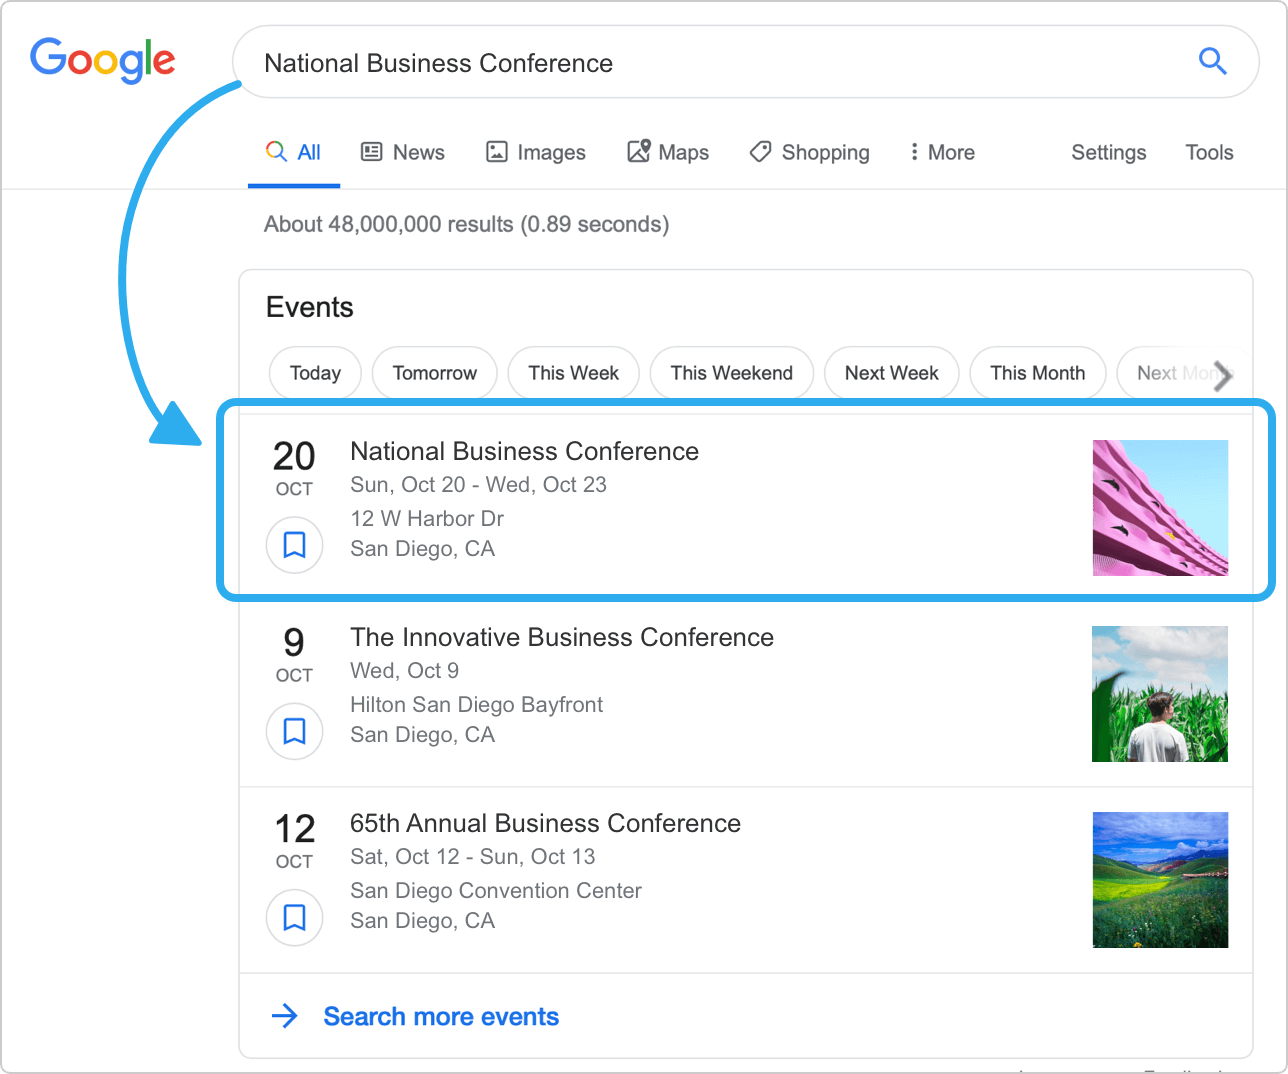
Task: Click the '9 OCT' date badge
Action: (294, 654)
